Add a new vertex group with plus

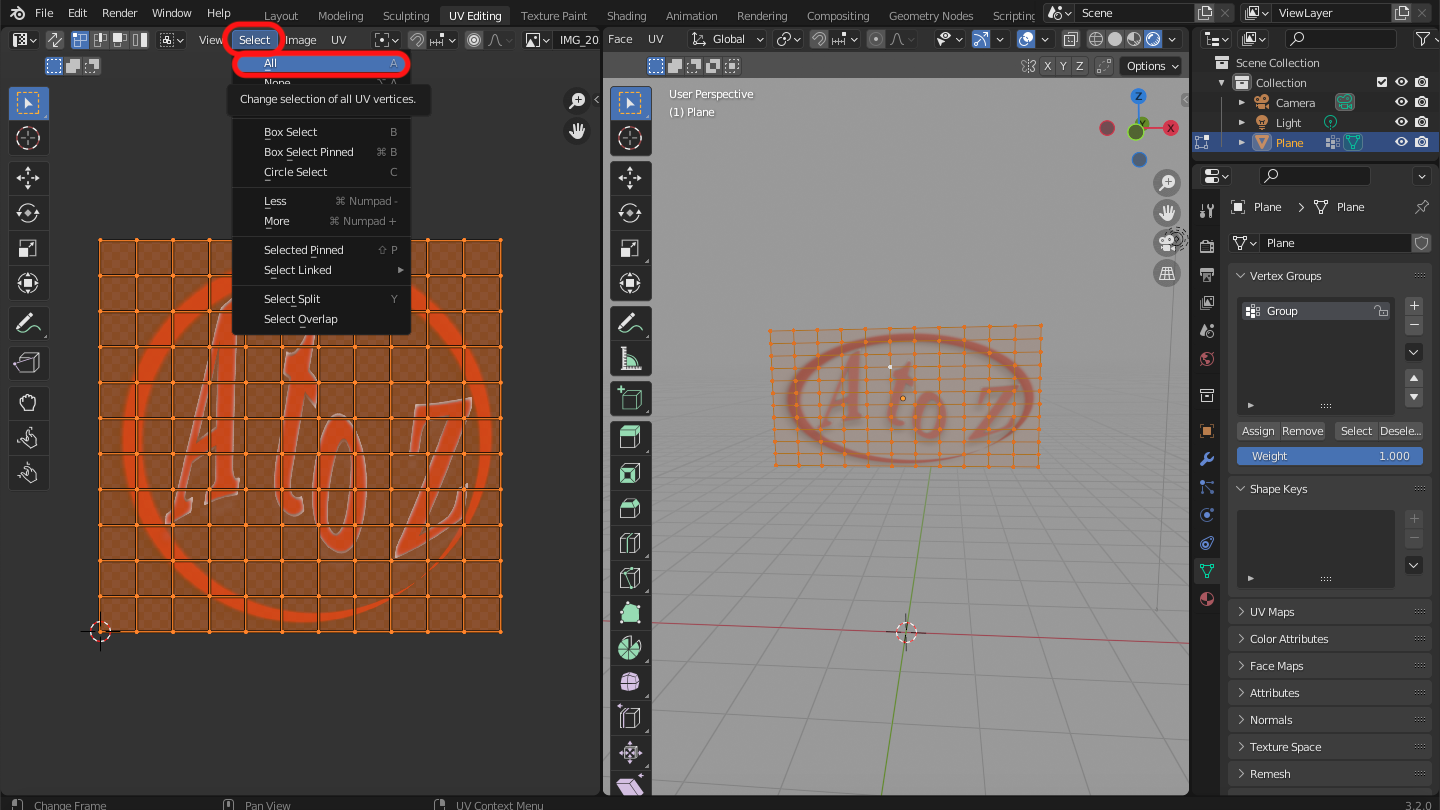click(1414, 306)
